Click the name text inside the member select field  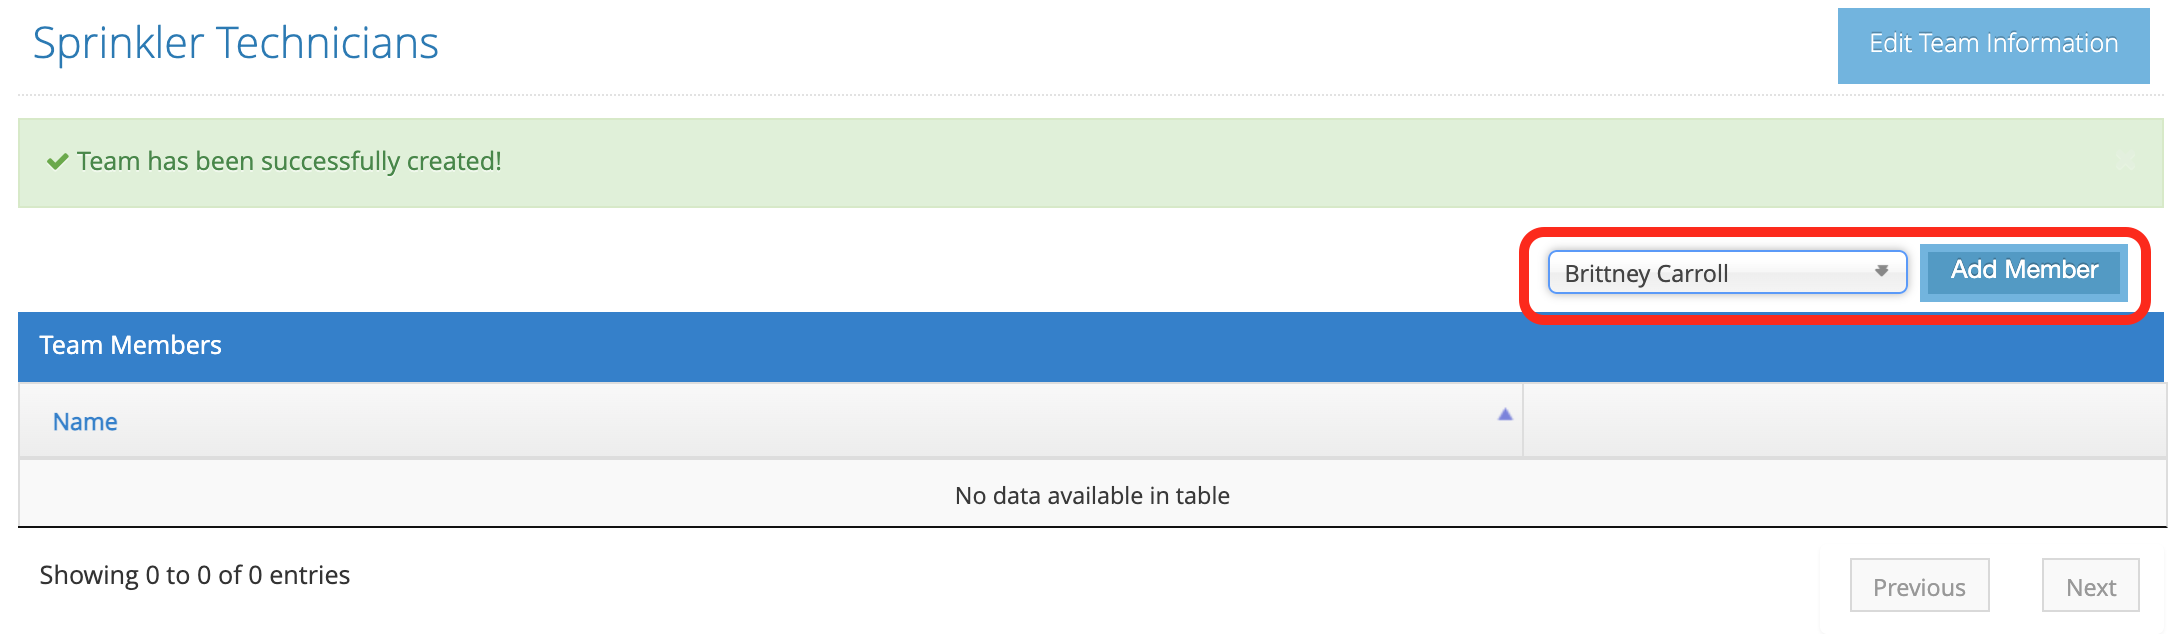click(x=1646, y=273)
